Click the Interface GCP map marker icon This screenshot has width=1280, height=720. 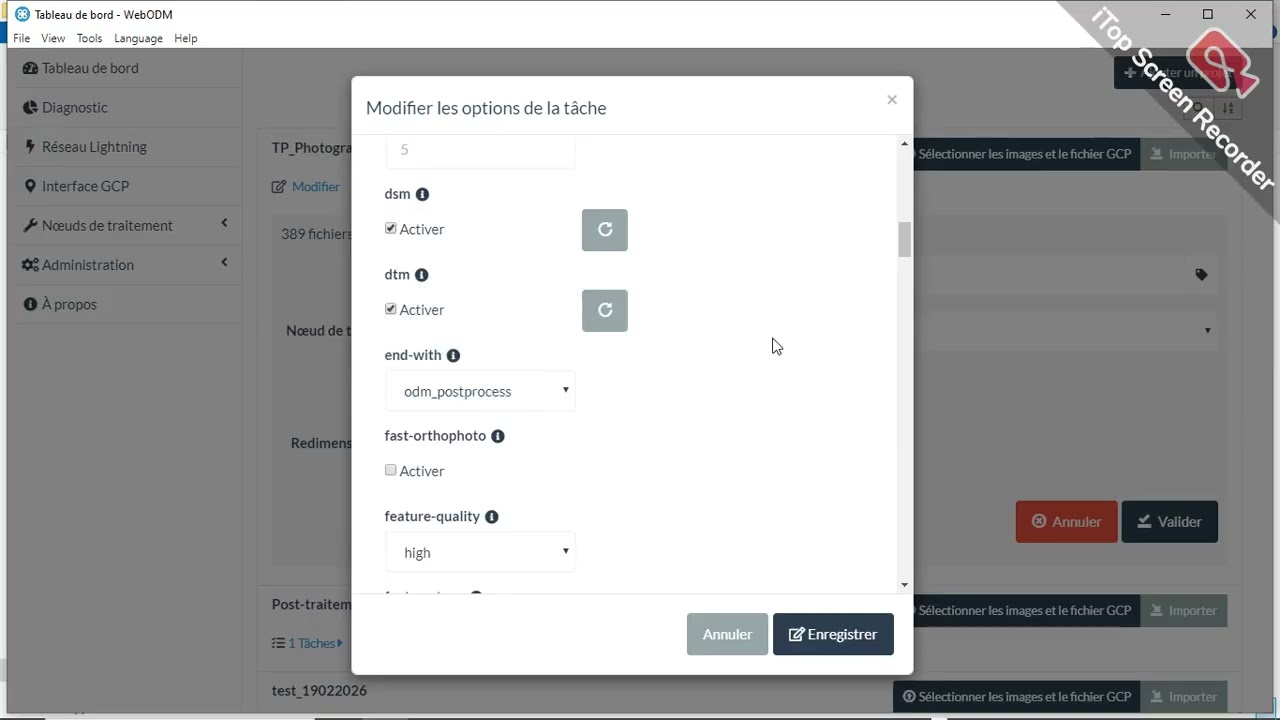(31, 186)
